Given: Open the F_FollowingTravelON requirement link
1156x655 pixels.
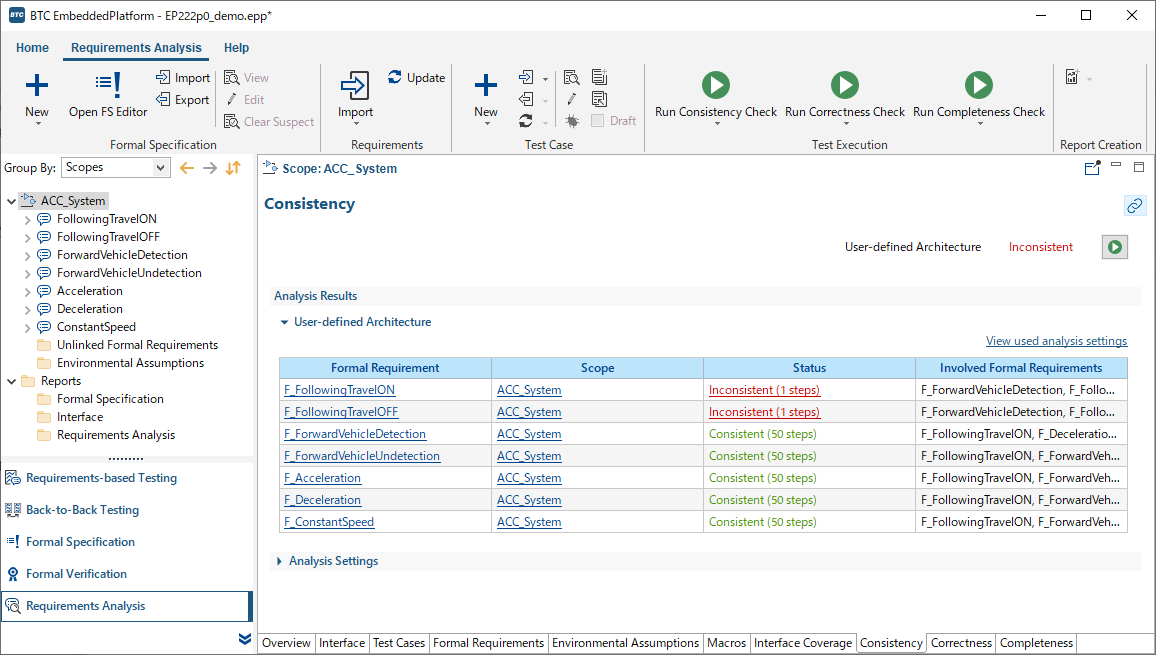Looking at the screenshot, I should 340,390.
